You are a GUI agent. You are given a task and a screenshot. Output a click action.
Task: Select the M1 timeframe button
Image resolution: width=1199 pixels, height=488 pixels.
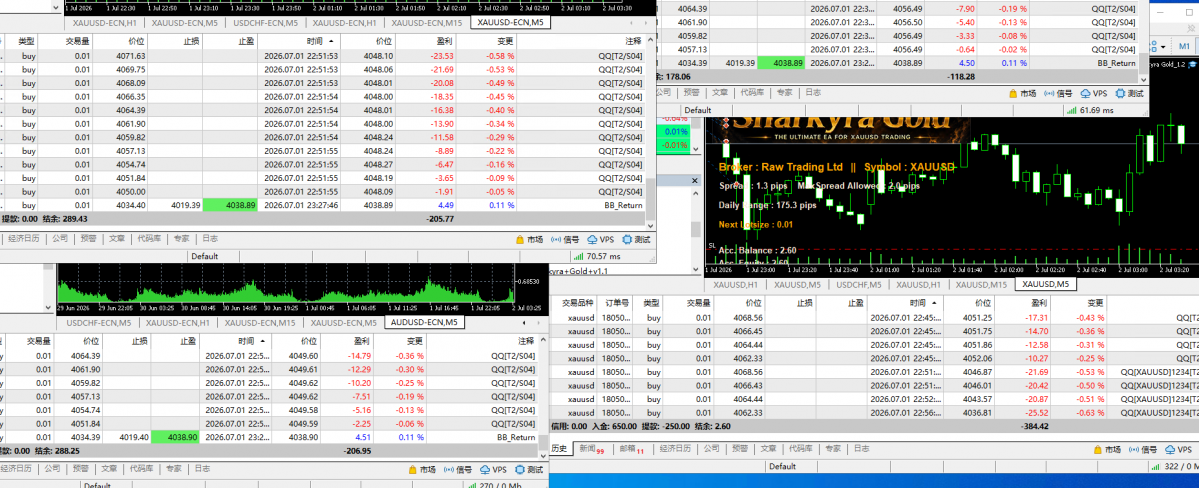1183,46
